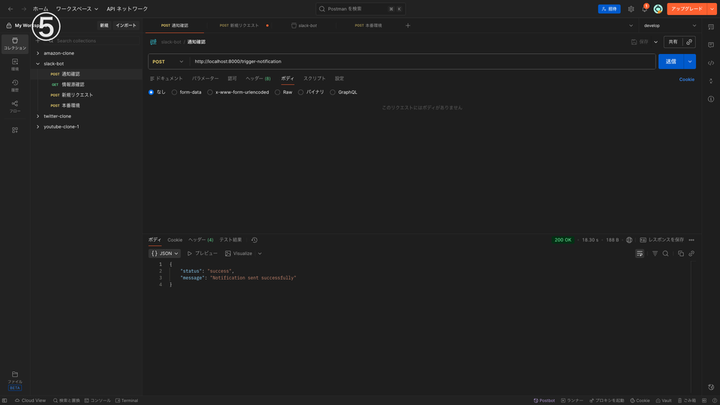Open the History sidebar icon
The image size is (720, 405).
coord(14,85)
